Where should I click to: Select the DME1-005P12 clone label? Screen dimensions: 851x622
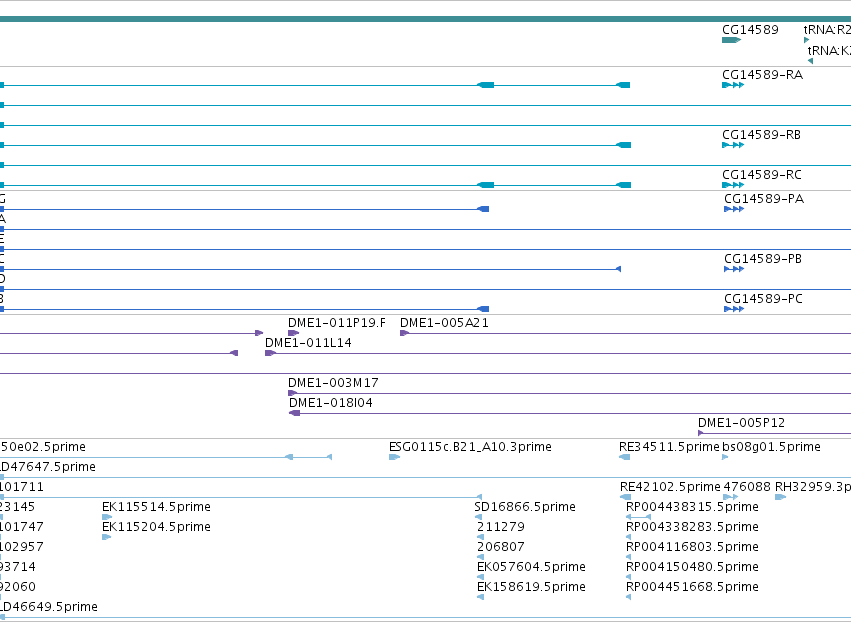point(741,423)
